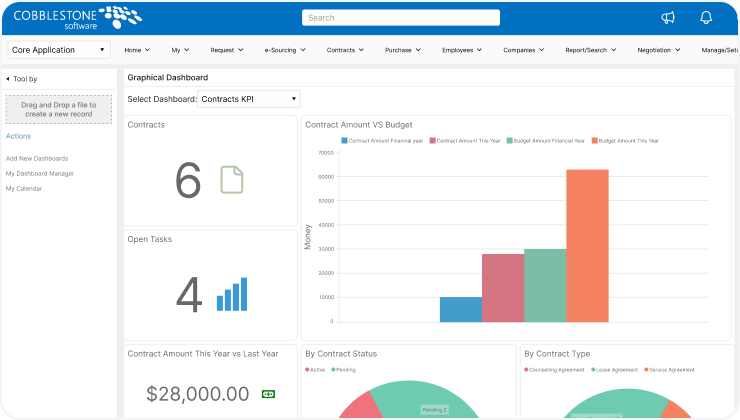
Task: Toggle Budget Amount This Year legend series
Action: [625, 141]
